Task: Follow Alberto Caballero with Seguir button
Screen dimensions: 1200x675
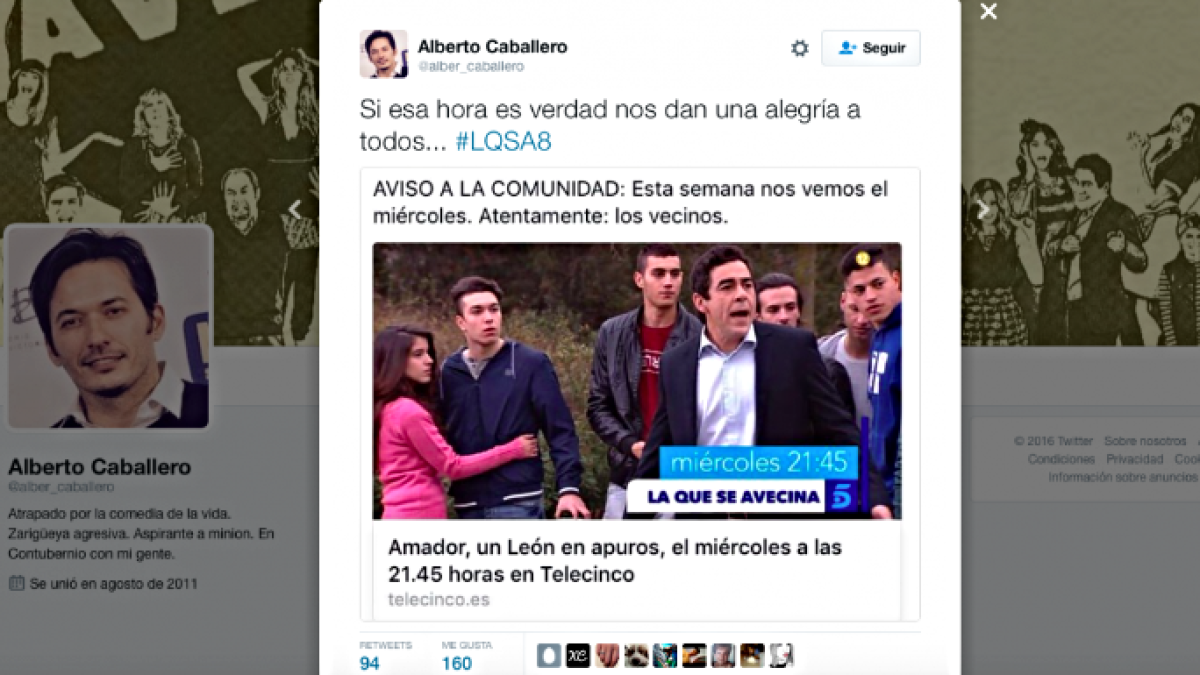Action: tap(871, 48)
